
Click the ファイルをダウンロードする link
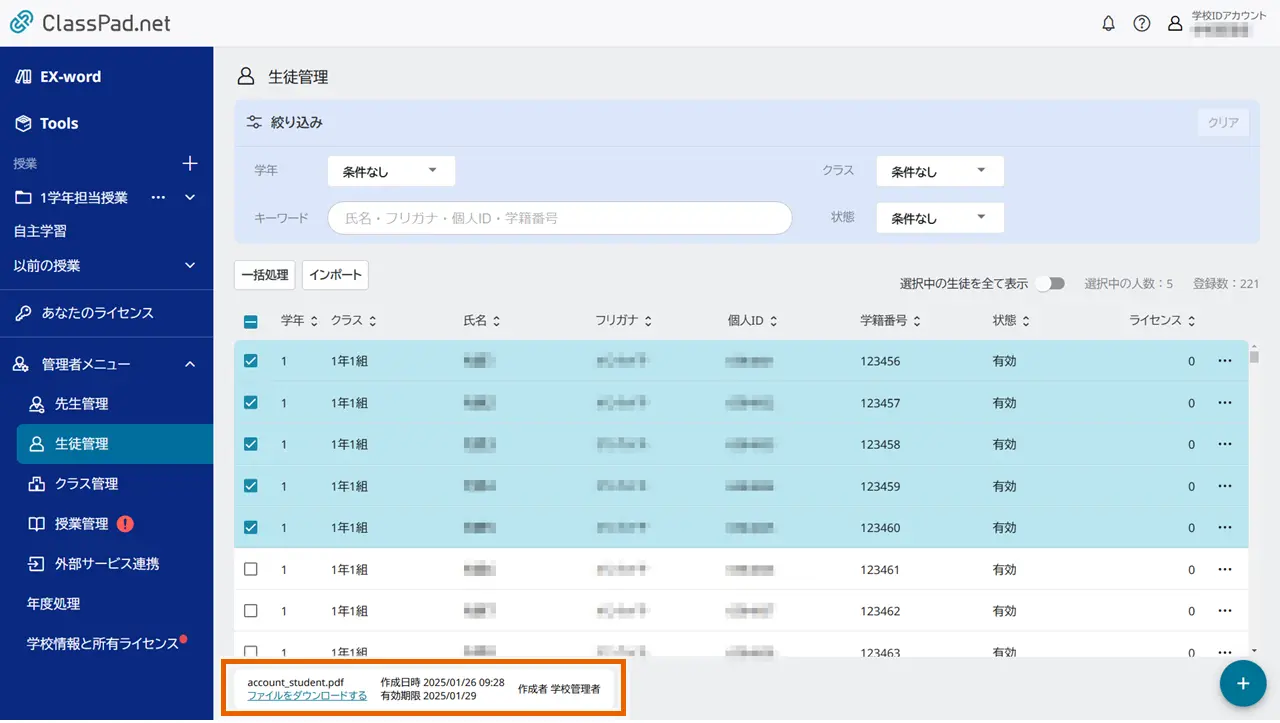(307, 696)
